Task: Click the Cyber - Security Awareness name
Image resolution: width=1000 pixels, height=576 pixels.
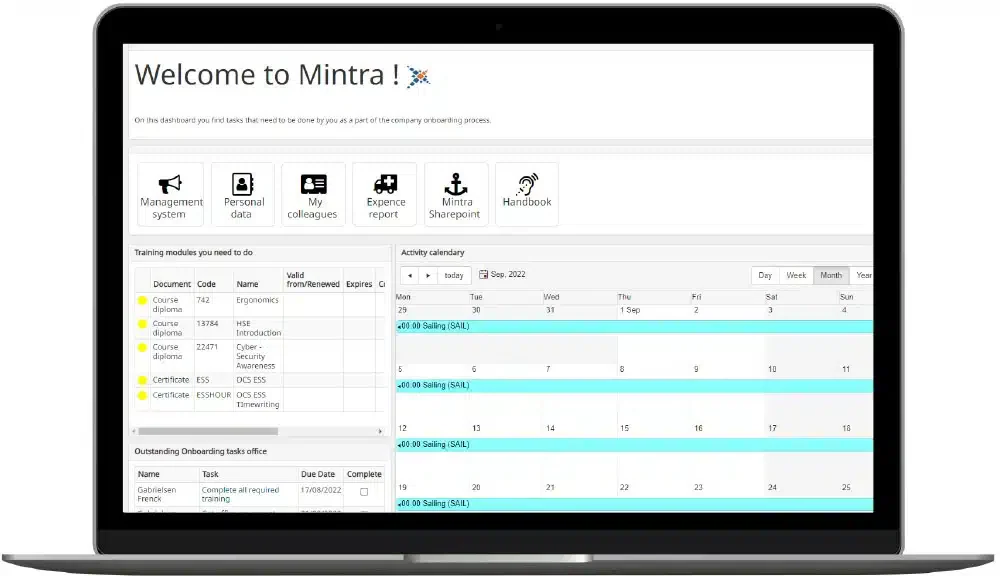Action: pos(256,357)
